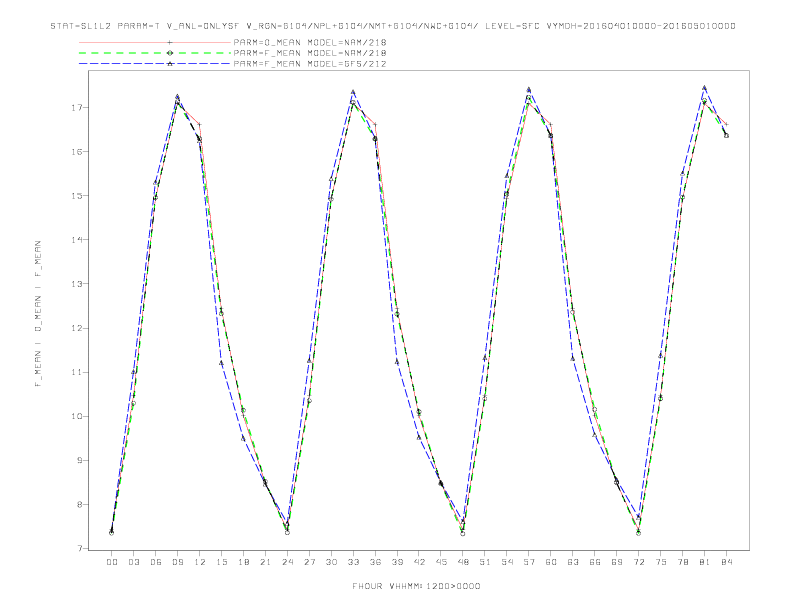Click x-axis tick label 51
The width and height of the screenshot is (792, 612).
click(485, 562)
